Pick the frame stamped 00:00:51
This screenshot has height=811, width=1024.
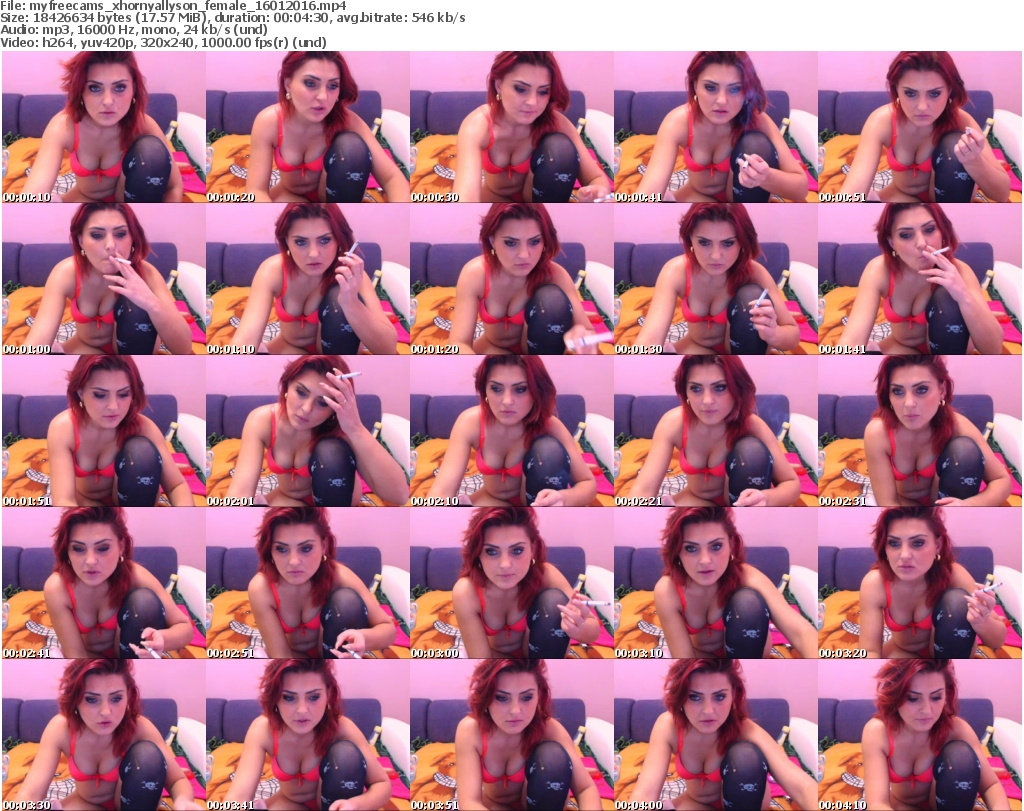920,127
